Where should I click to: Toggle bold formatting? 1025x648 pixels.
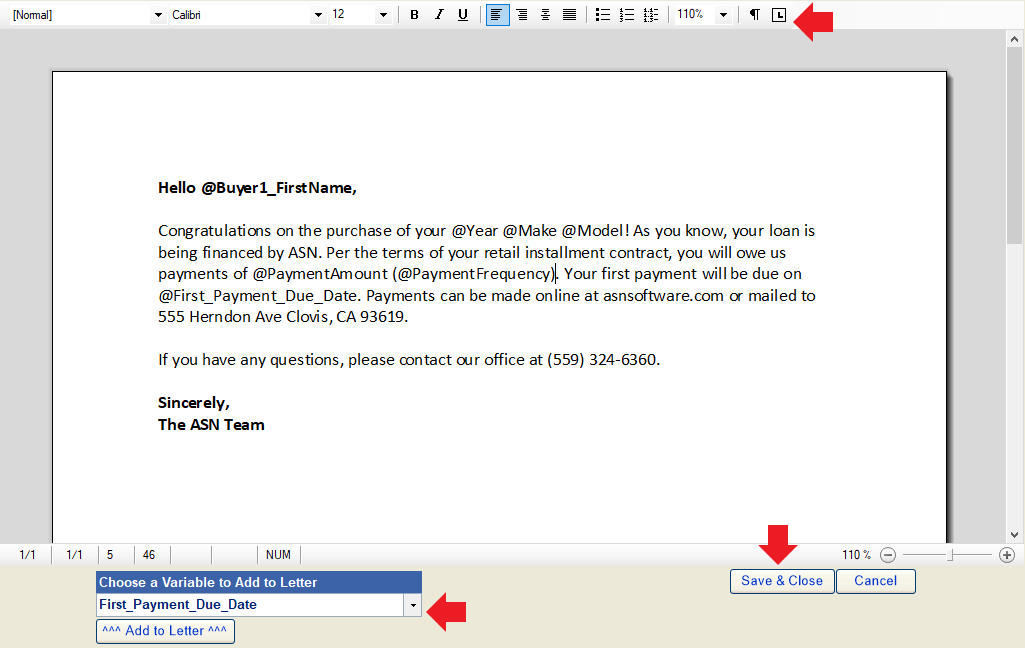pyautogui.click(x=414, y=14)
